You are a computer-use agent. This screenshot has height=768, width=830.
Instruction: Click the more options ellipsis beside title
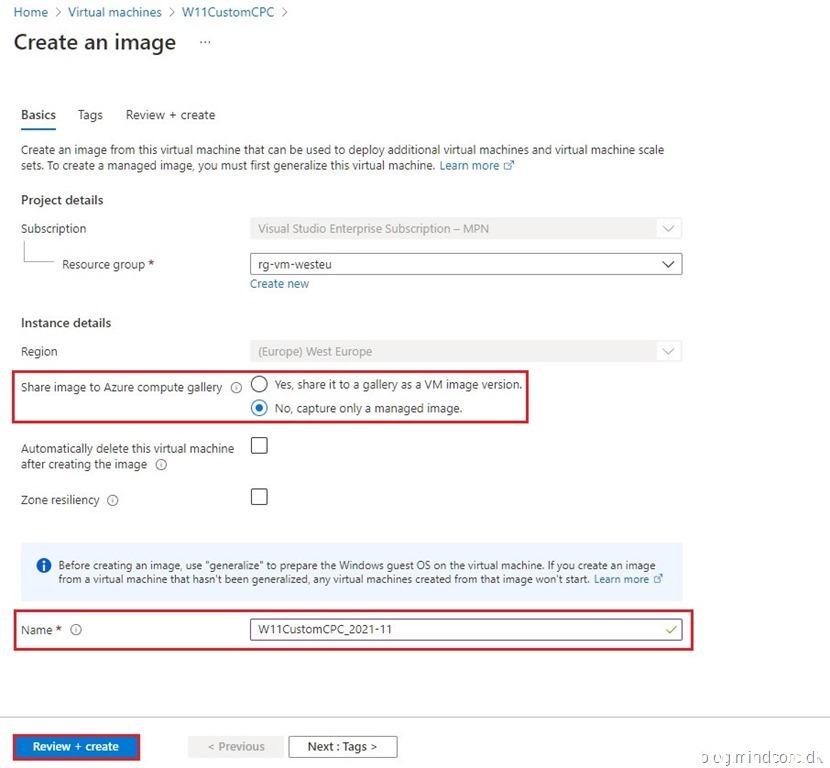point(205,43)
